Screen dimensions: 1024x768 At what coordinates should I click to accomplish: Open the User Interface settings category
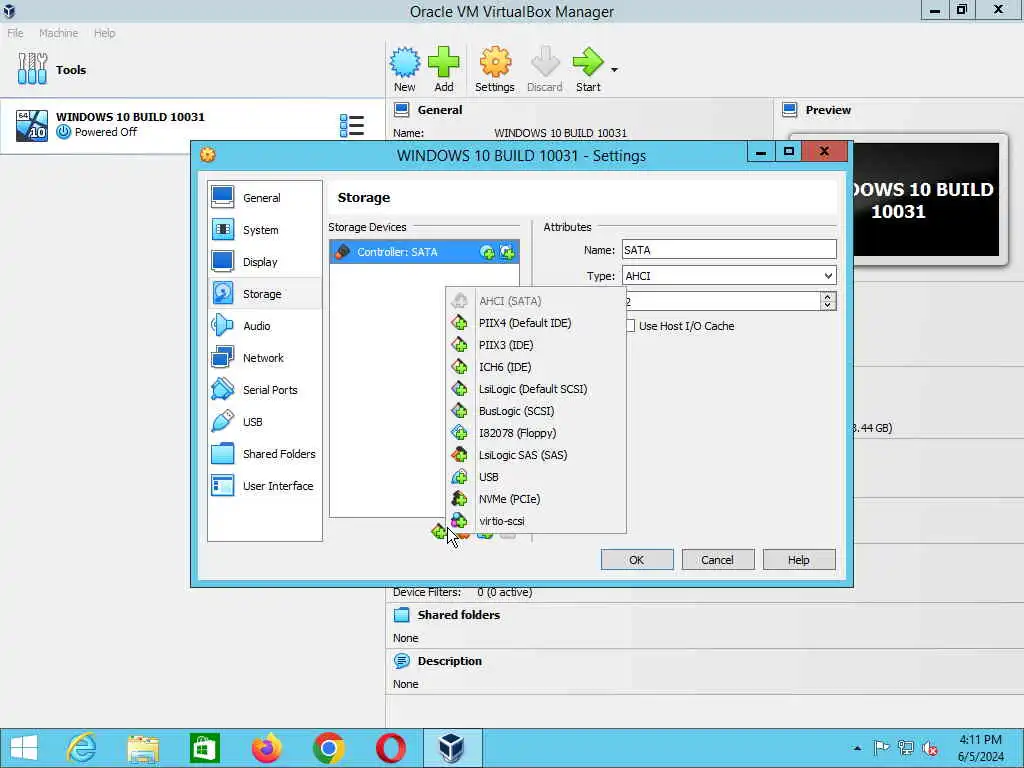pos(264,486)
